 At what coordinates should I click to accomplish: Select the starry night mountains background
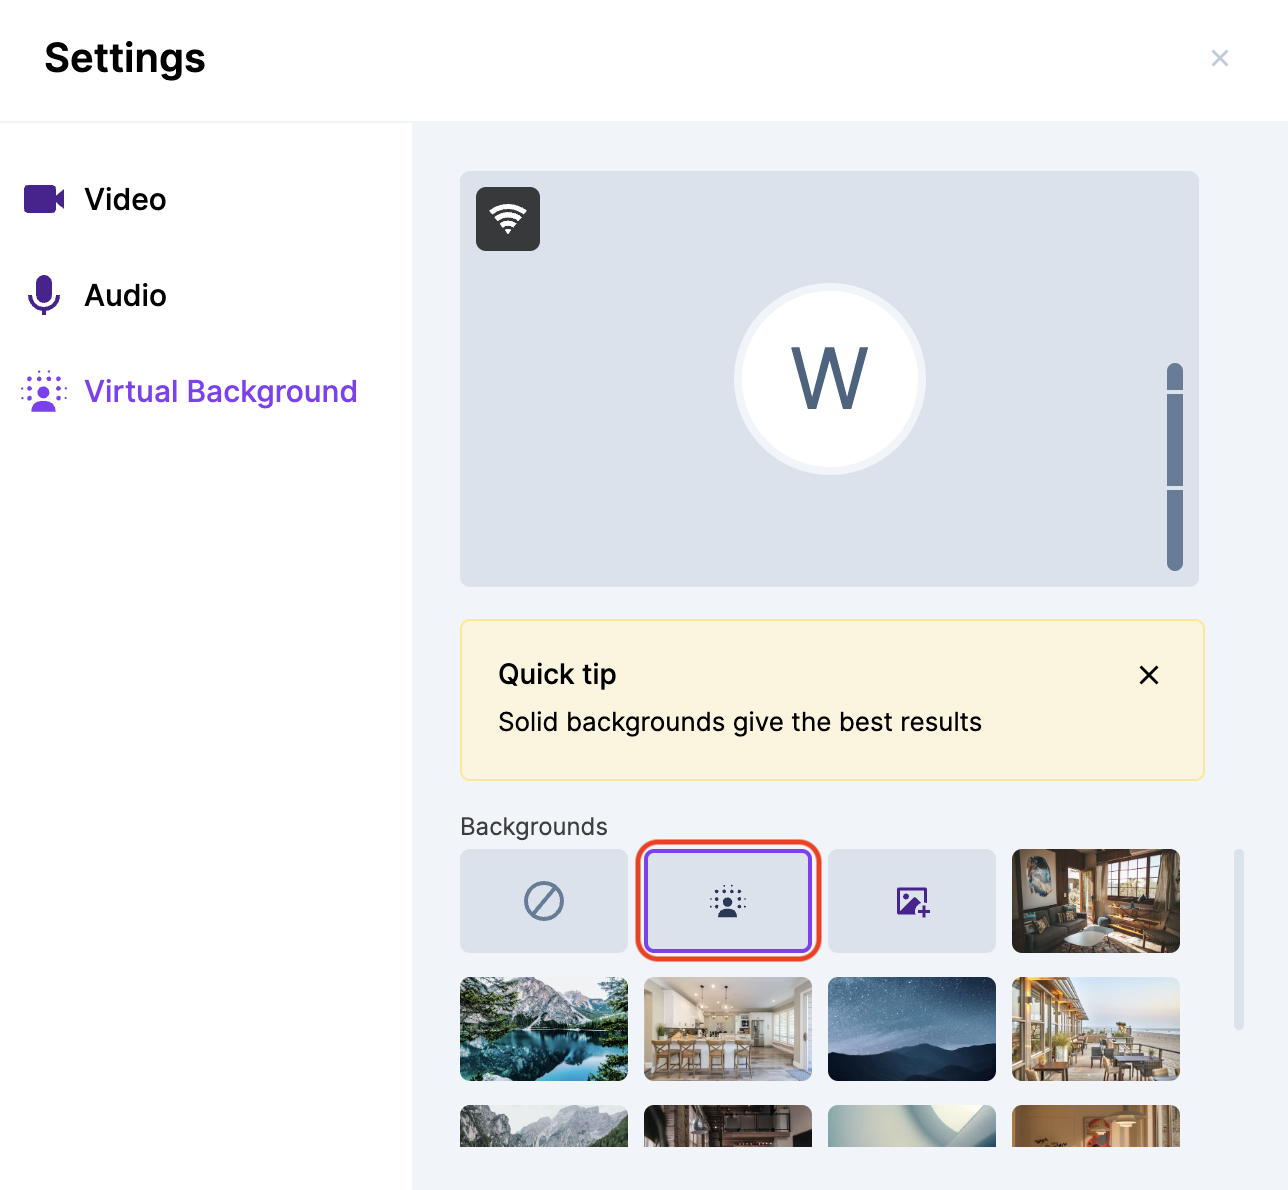911,1029
